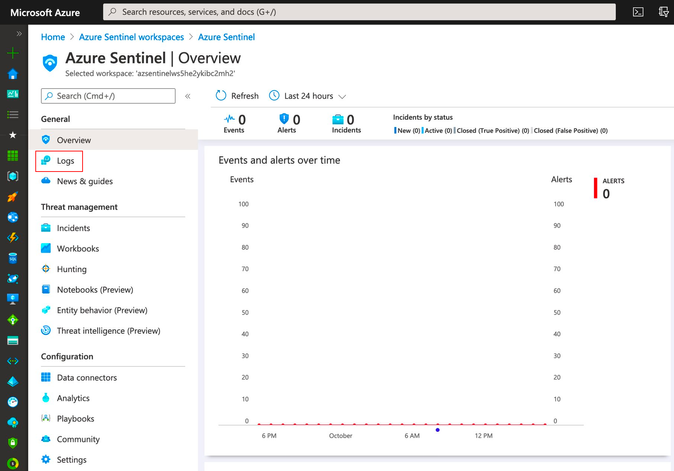Focus the Search (Cmd+/) menu filter box
The height and width of the screenshot is (471, 674).
[108, 96]
